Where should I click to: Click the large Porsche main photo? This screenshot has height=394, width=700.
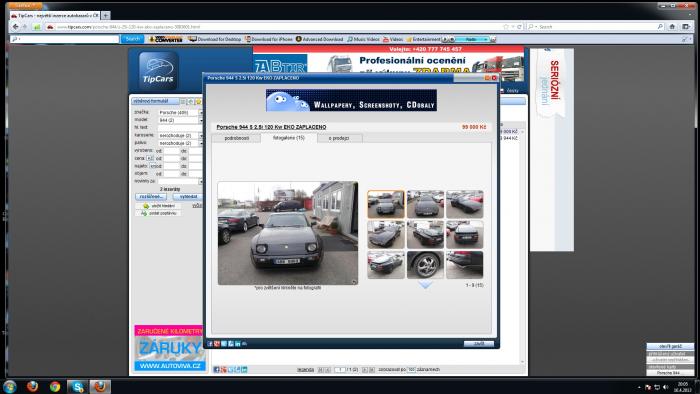(288, 233)
